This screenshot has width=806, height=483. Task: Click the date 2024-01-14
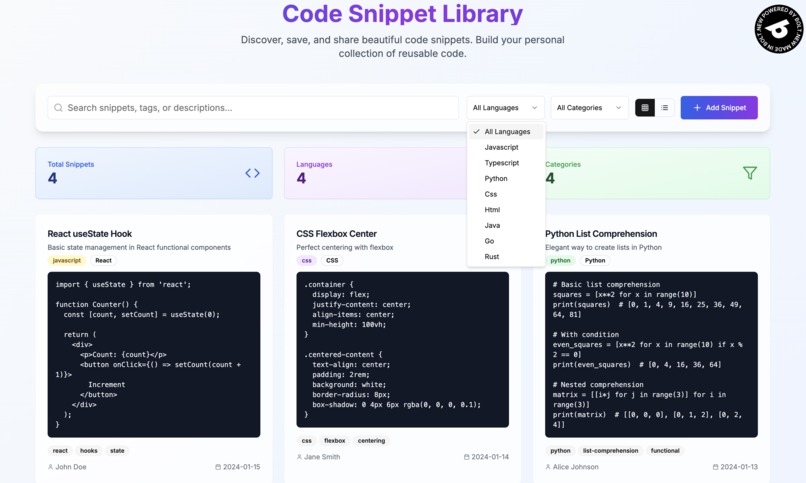490,457
